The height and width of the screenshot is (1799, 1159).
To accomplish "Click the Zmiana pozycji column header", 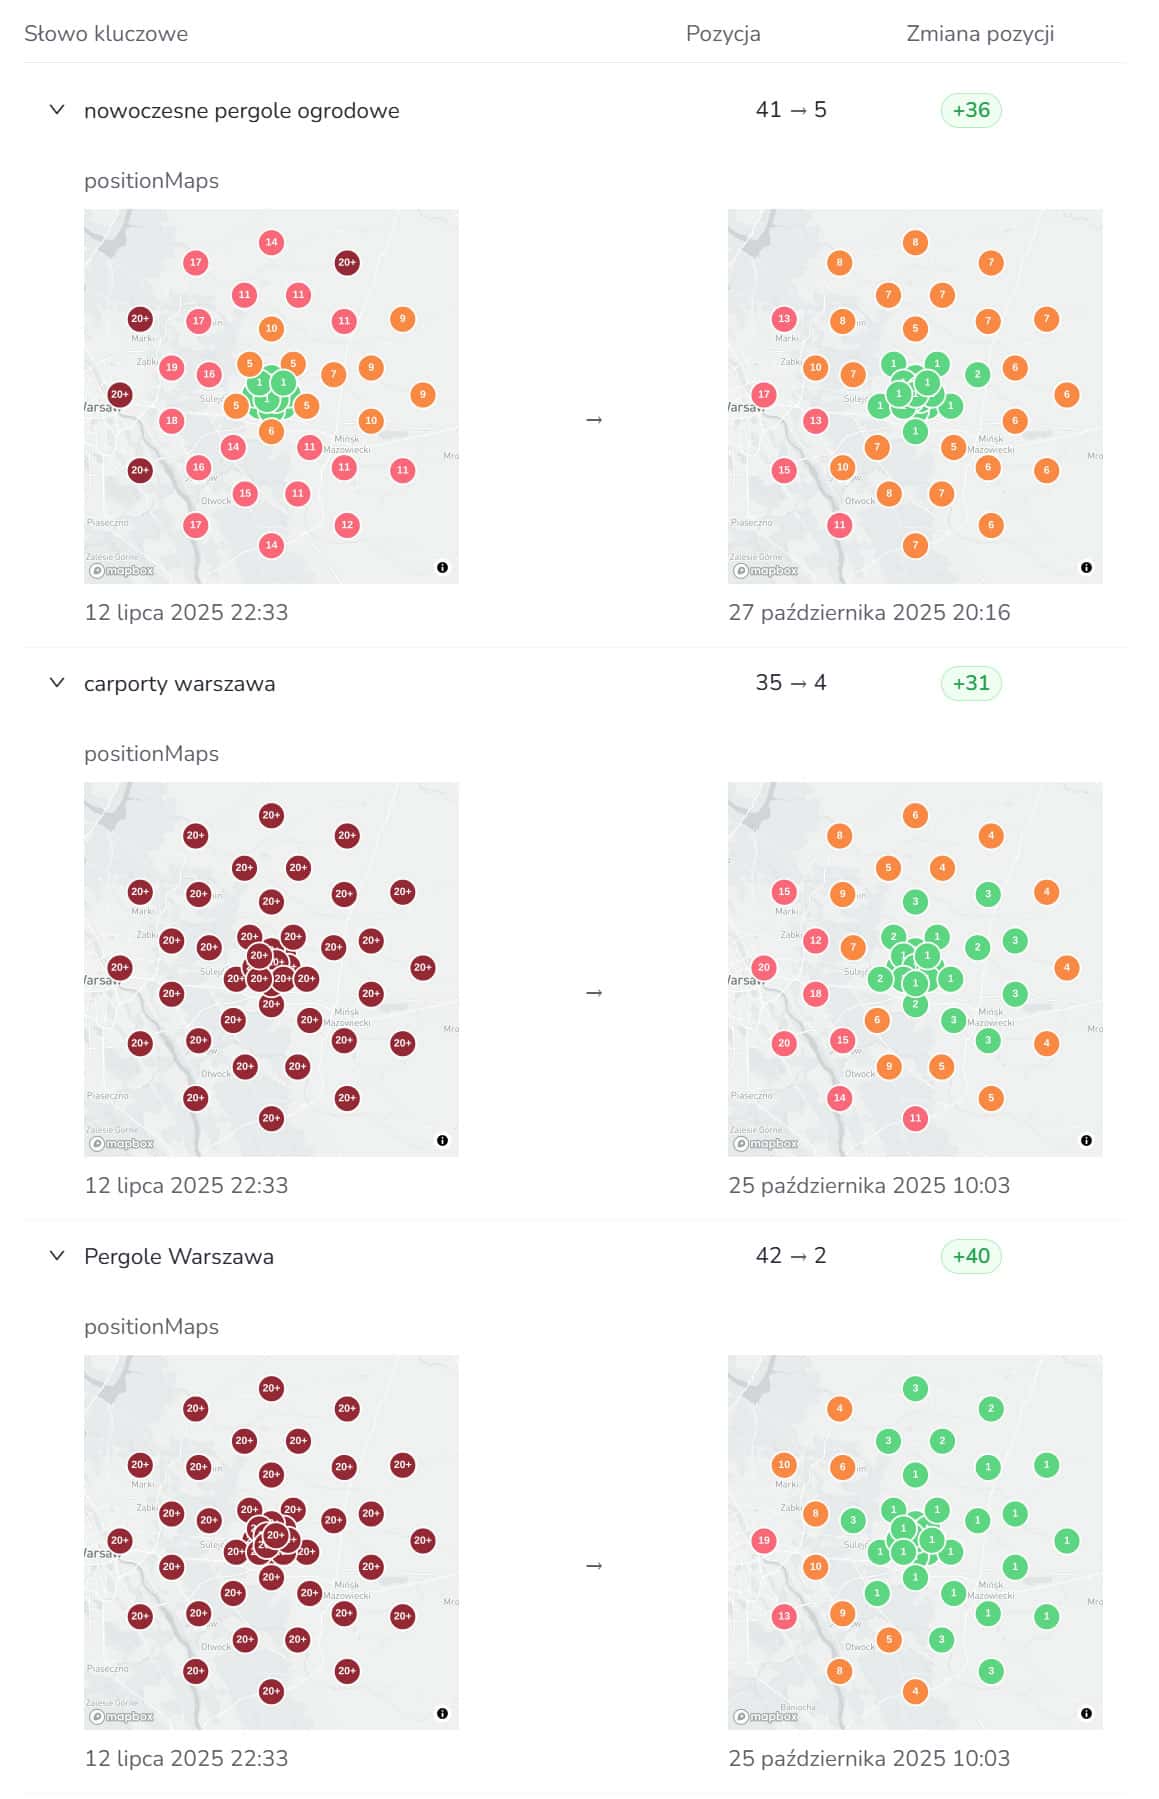I will click(979, 34).
